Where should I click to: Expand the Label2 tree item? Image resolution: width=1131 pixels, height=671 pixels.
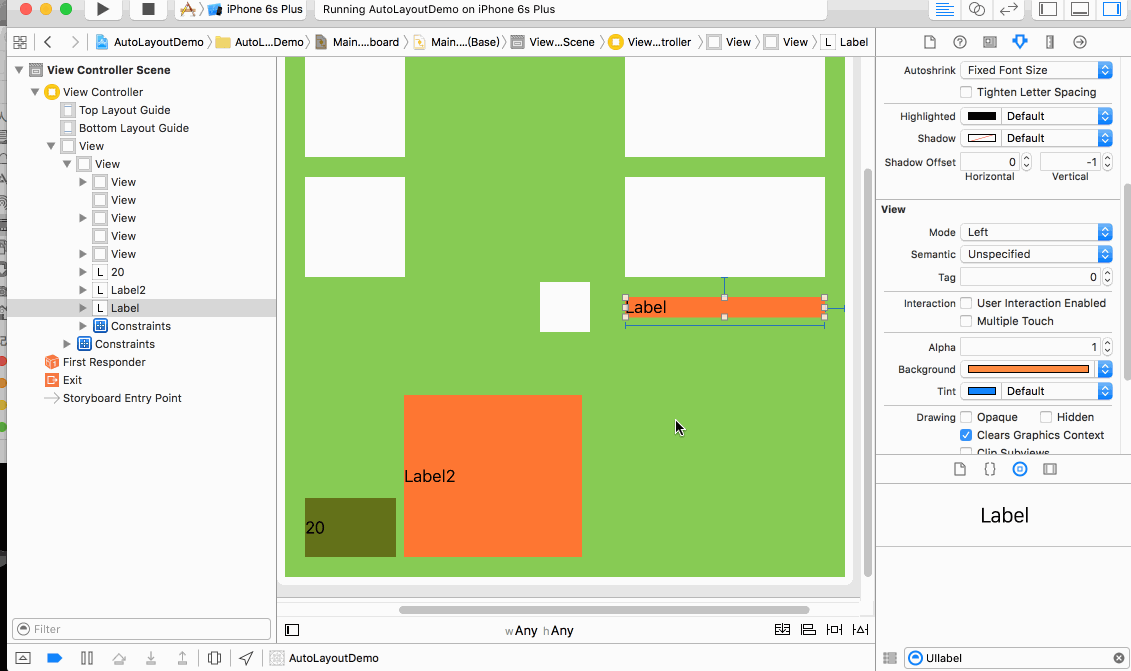click(x=83, y=290)
